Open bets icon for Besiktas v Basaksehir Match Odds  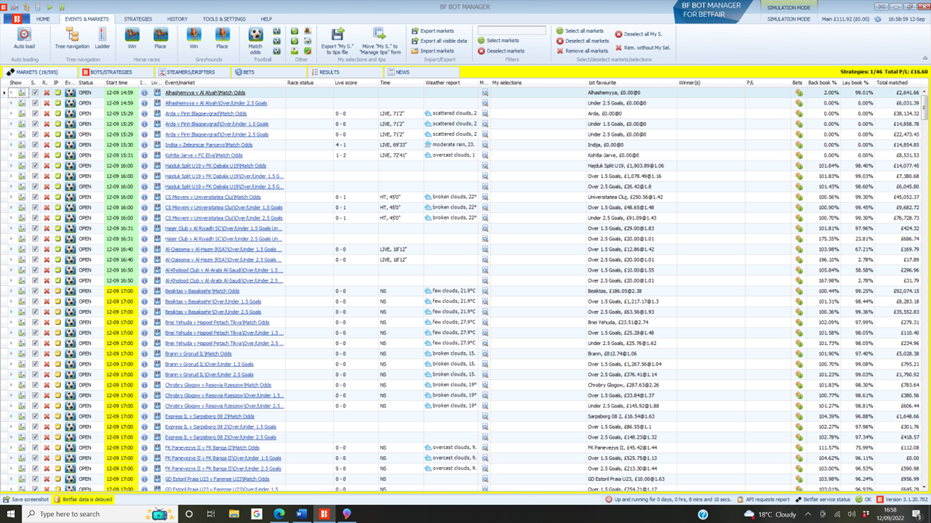799,291
